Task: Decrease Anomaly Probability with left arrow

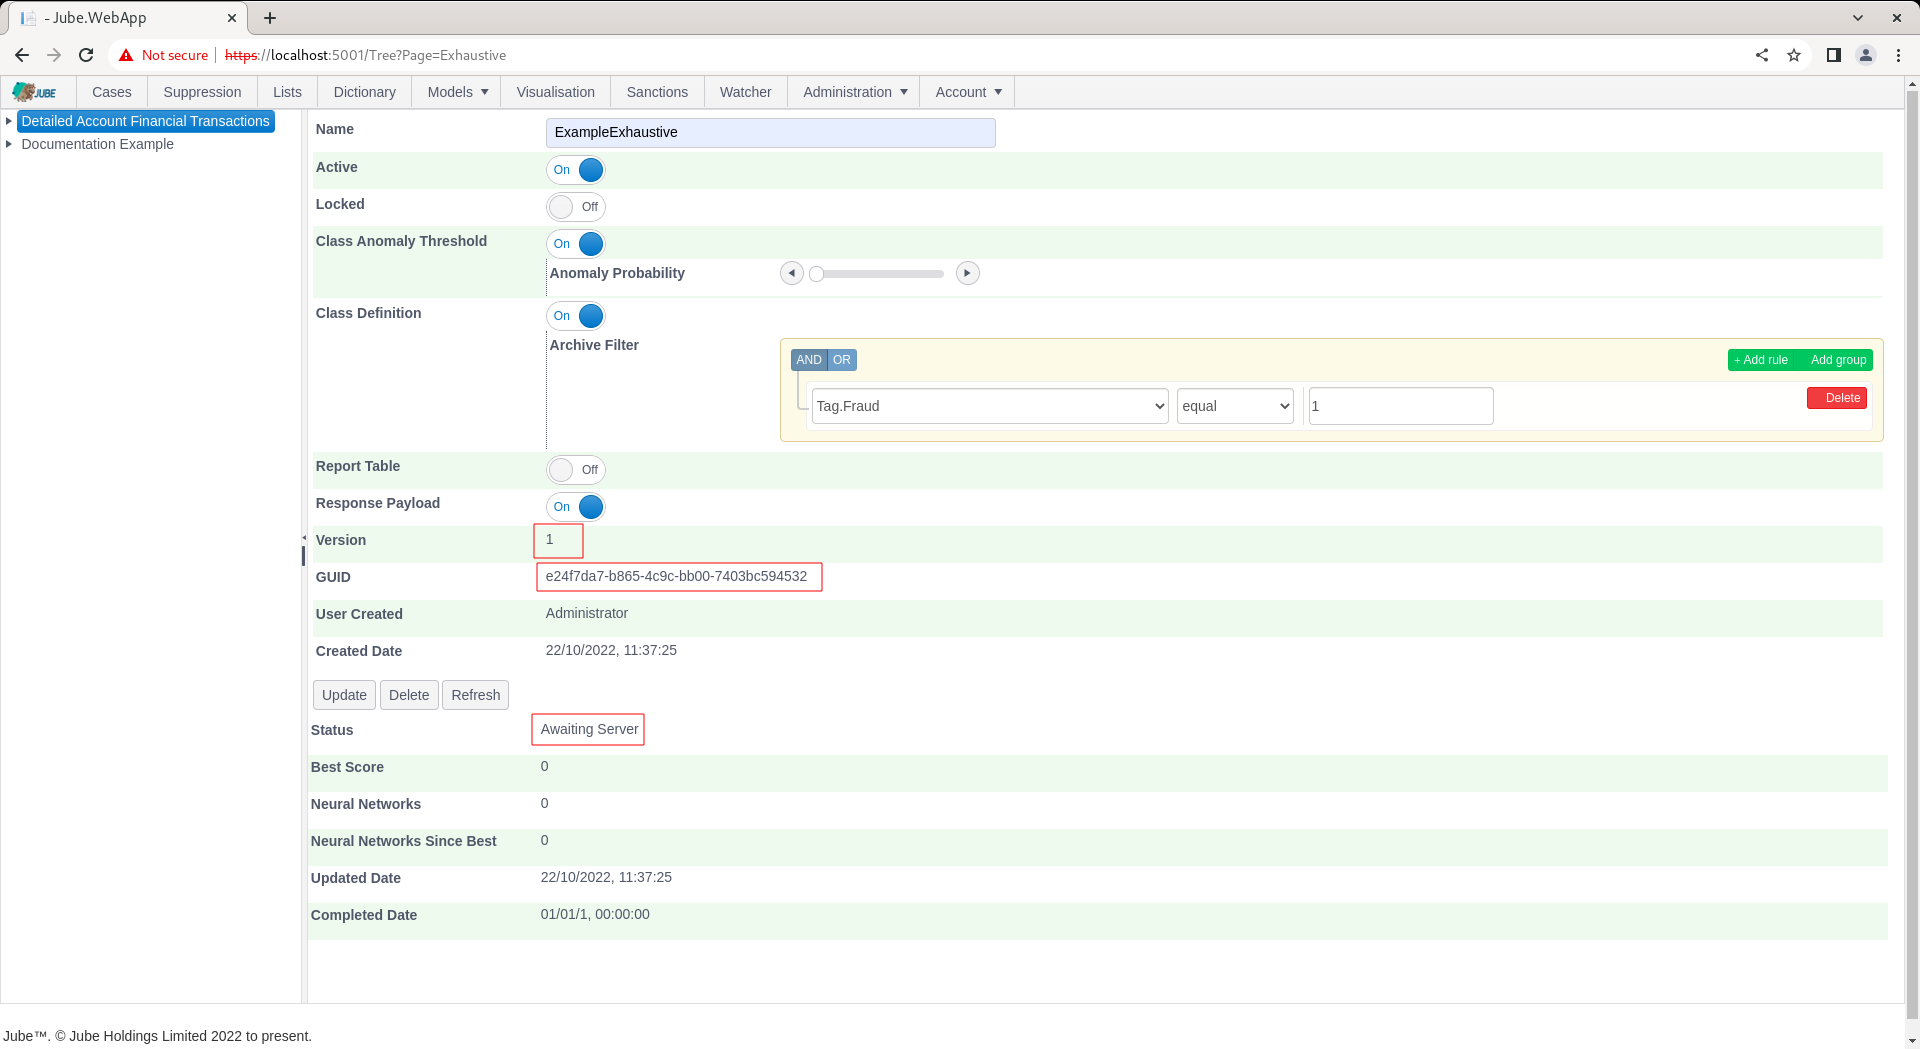Action: click(792, 273)
